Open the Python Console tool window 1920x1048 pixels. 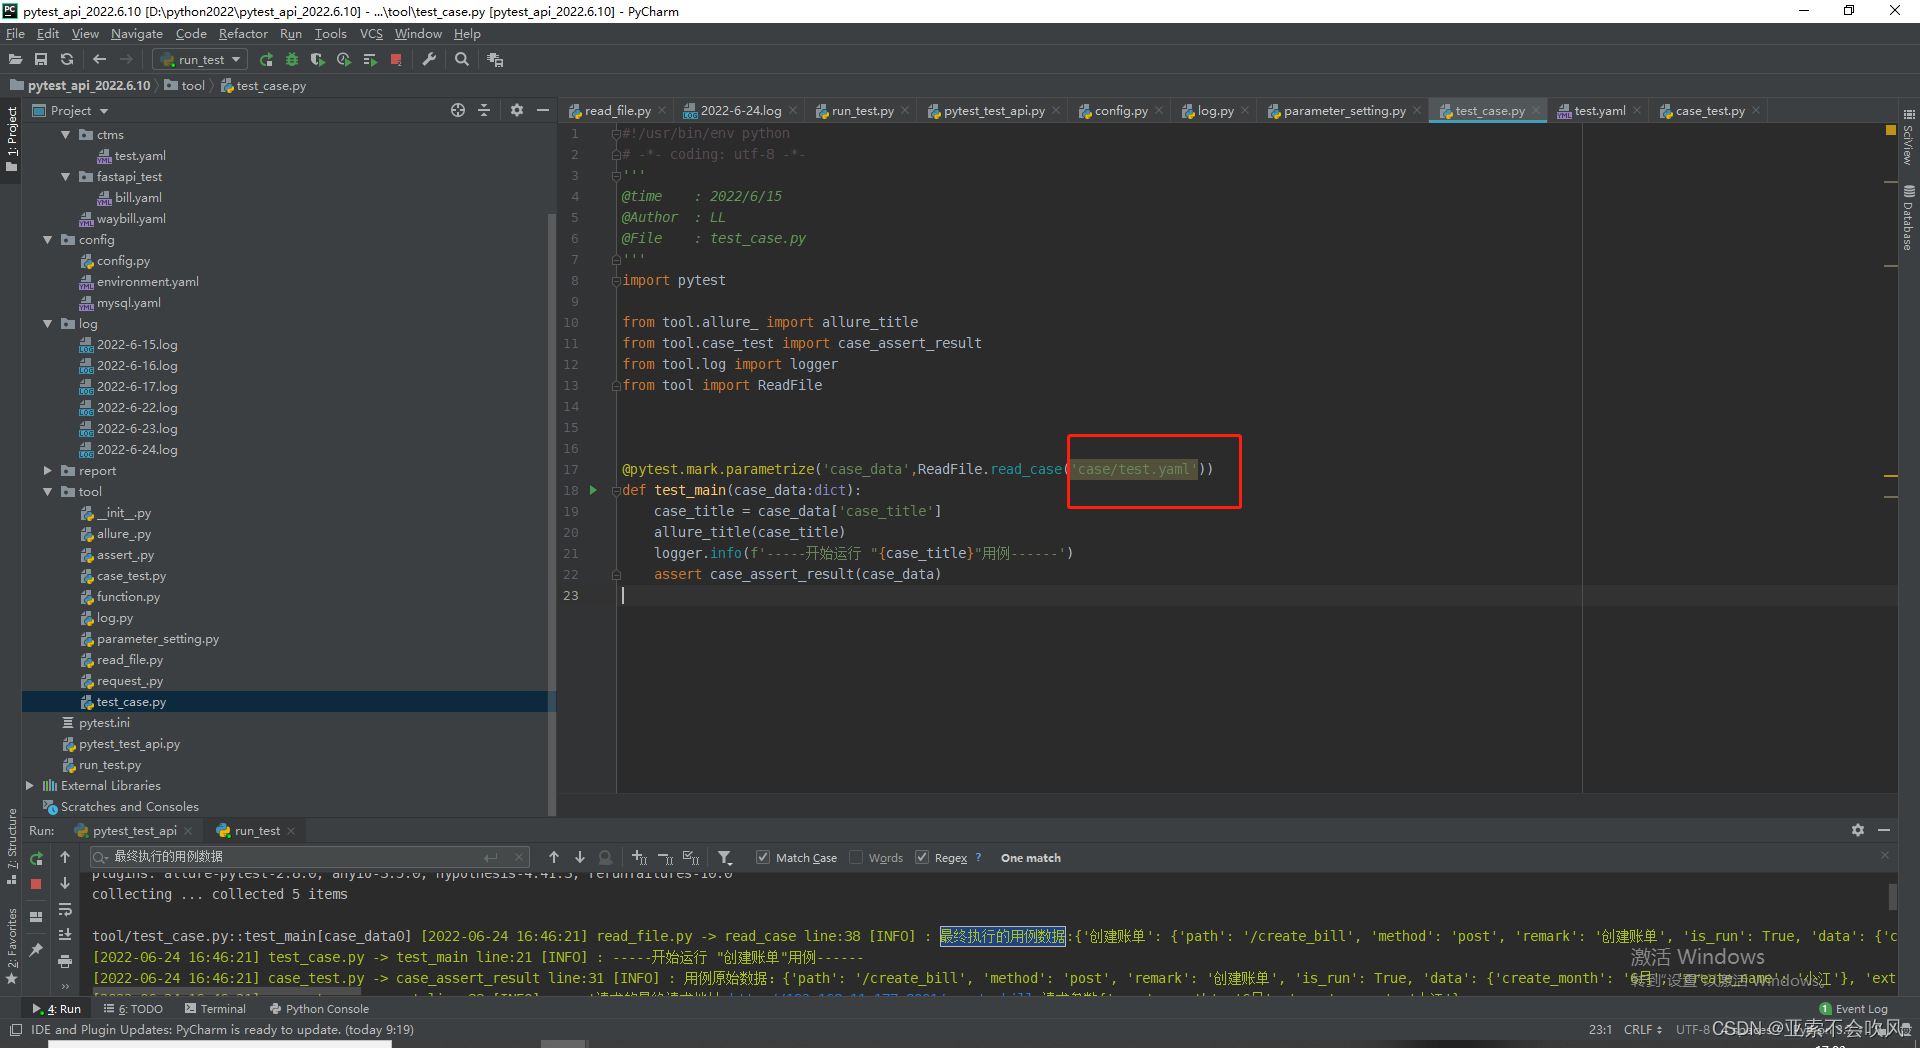[319, 1009]
